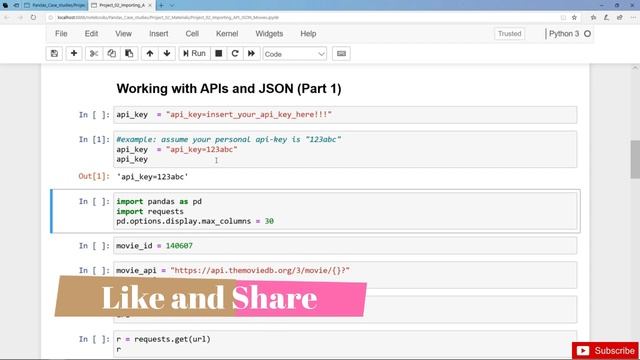Image resolution: width=640 pixels, height=360 pixels.
Task: Refresh the page in the browser
Action: tap(33, 18)
